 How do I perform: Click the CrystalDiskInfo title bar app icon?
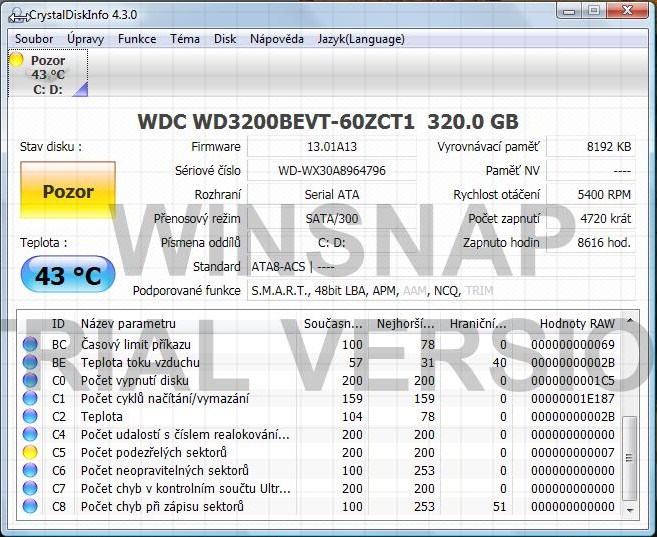(18, 15)
